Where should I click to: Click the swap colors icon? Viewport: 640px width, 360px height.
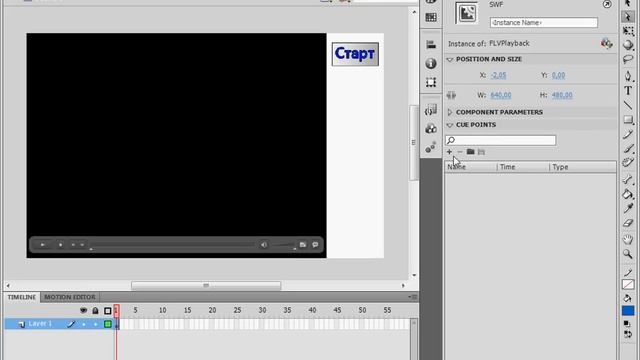pos(627,334)
